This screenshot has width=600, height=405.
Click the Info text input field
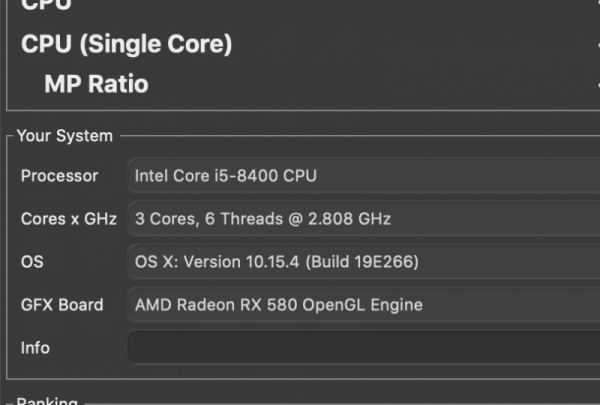pos(364,348)
